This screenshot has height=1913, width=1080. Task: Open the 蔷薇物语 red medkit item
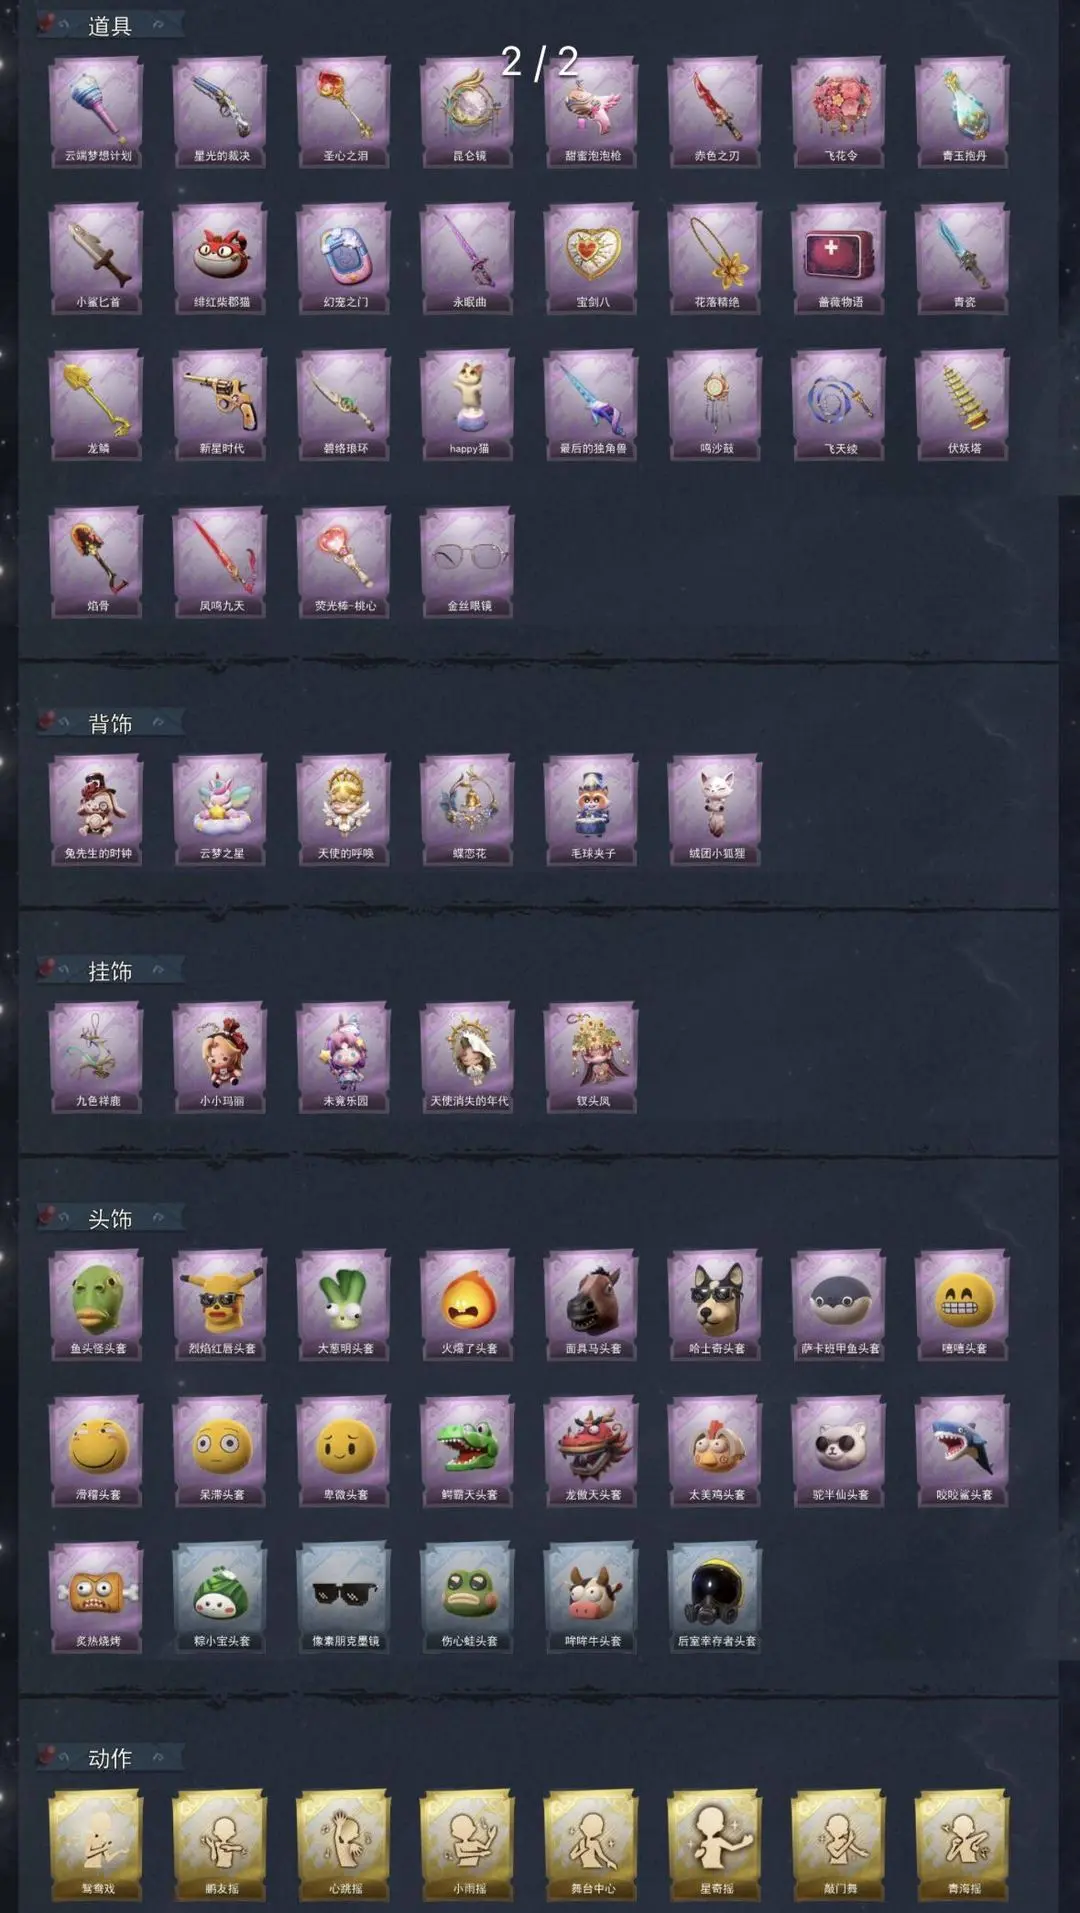coord(840,257)
